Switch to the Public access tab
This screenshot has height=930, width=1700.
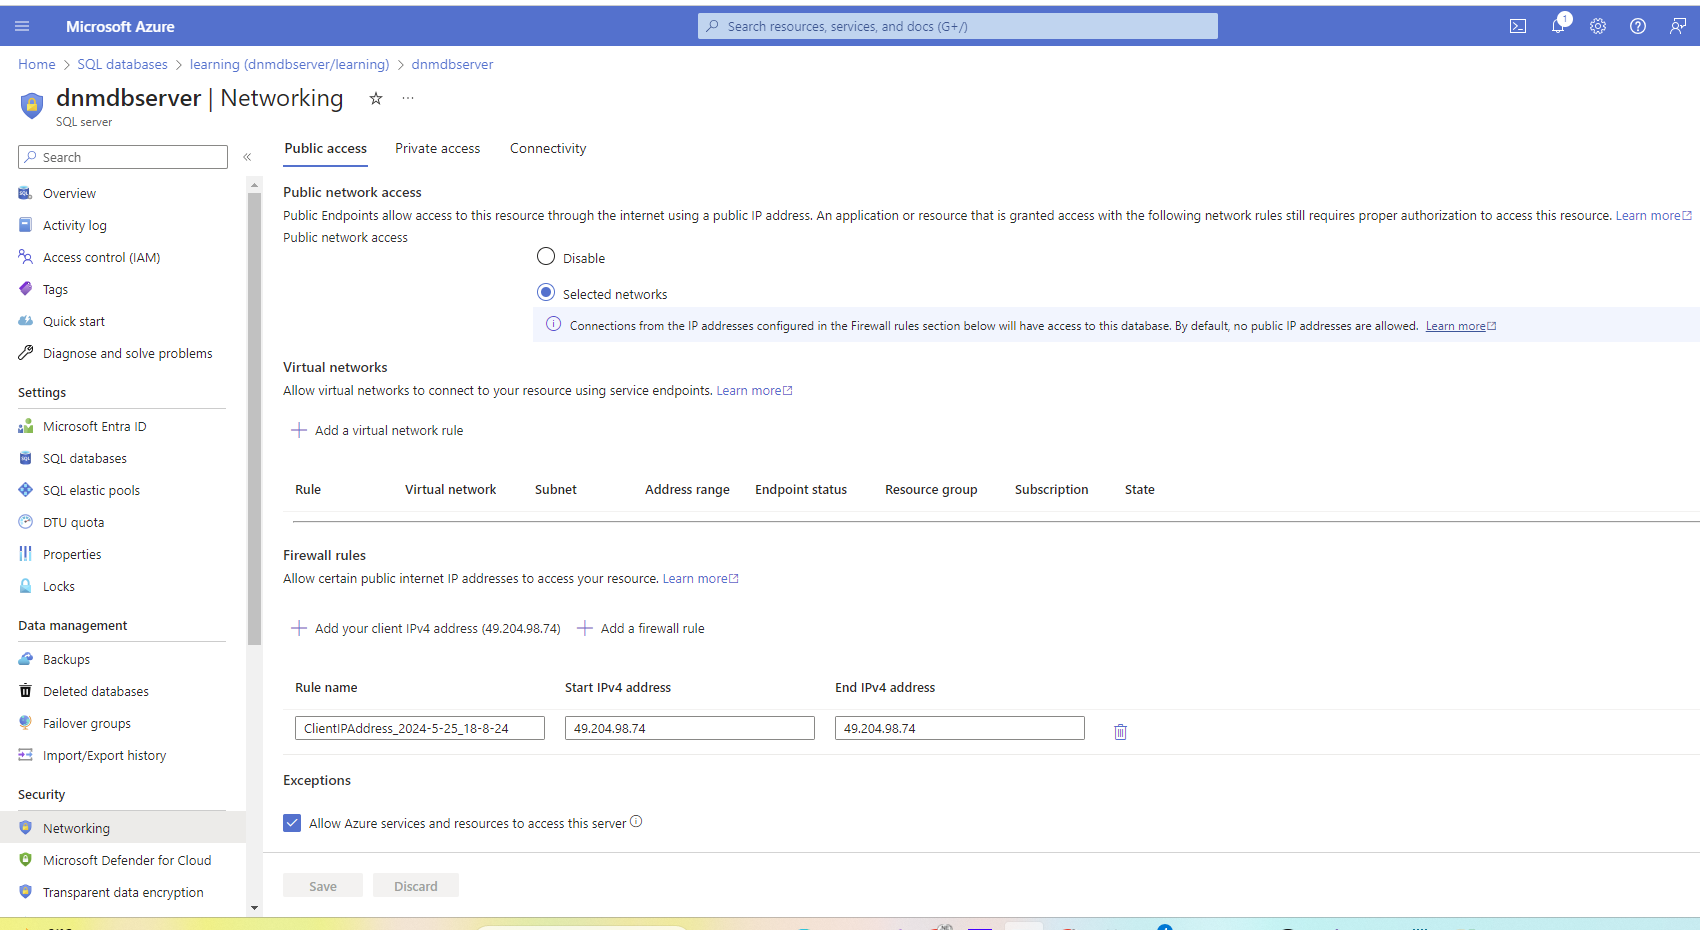point(325,148)
